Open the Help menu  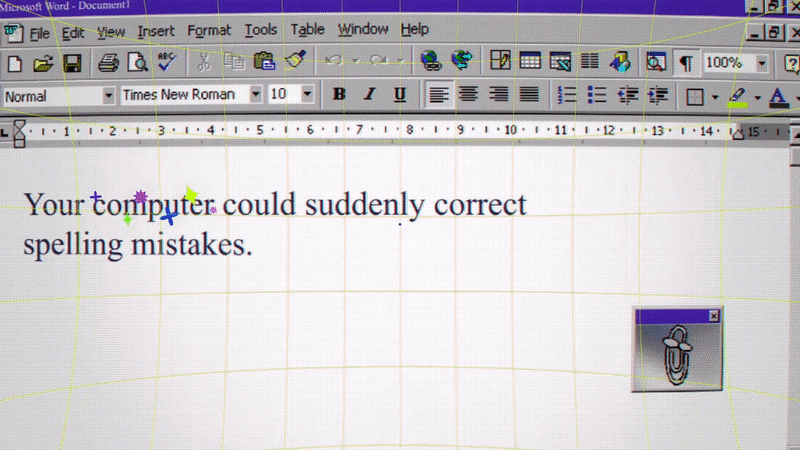pos(414,29)
